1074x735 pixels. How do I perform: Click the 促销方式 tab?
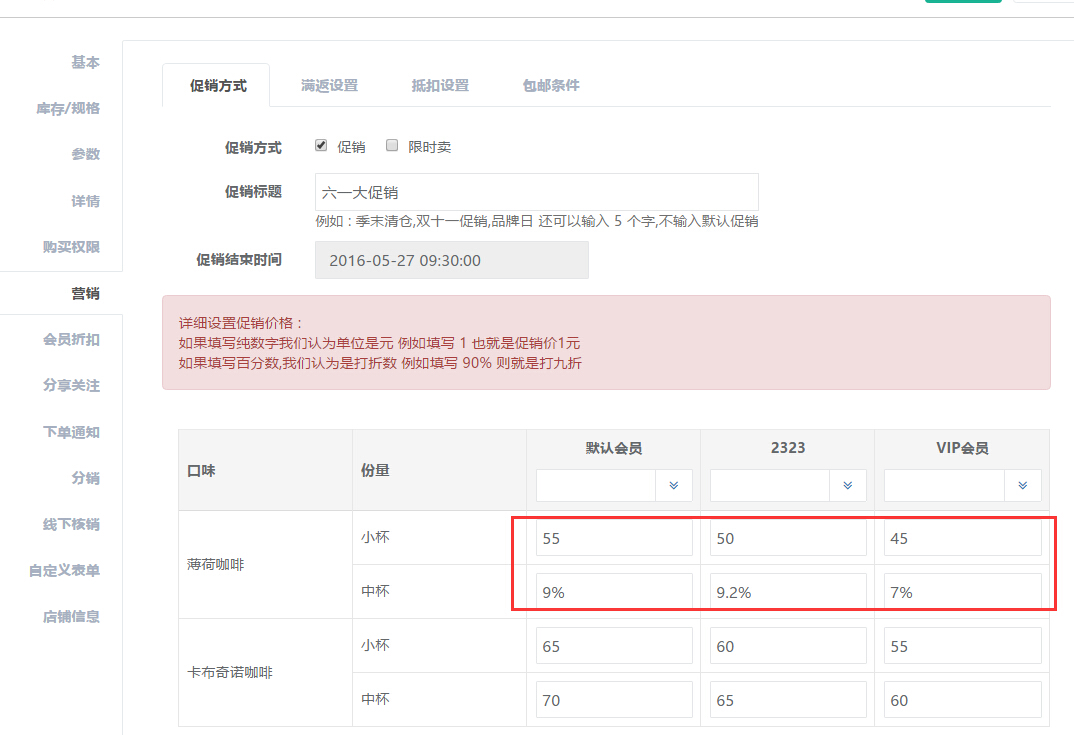pyautogui.click(x=217, y=86)
